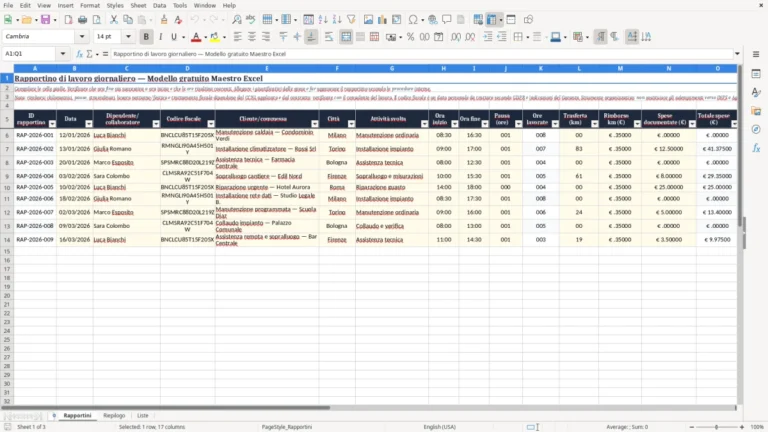Cut selection with the scissors icon
768x432 pixels.
(114, 20)
